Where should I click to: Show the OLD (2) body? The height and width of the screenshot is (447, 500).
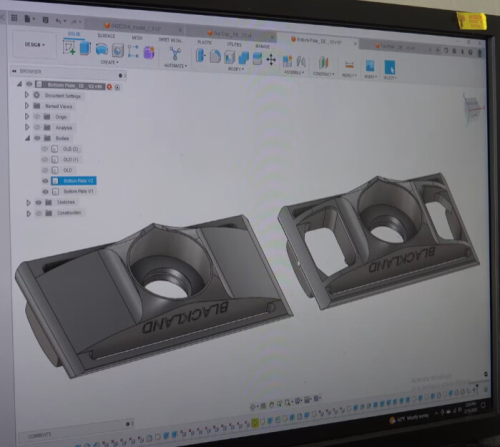tap(45, 149)
